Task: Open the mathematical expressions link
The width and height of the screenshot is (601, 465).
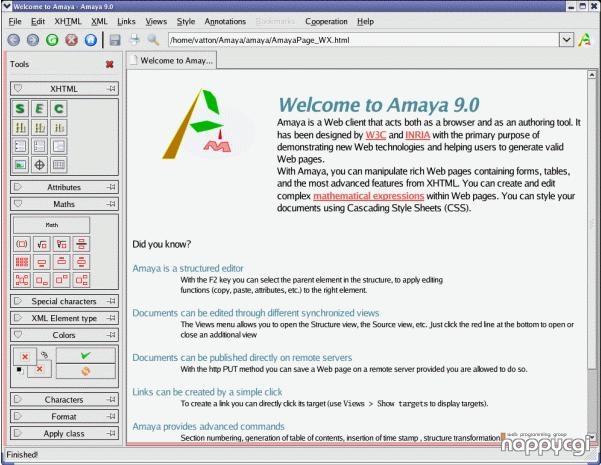Action: click(x=368, y=196)
